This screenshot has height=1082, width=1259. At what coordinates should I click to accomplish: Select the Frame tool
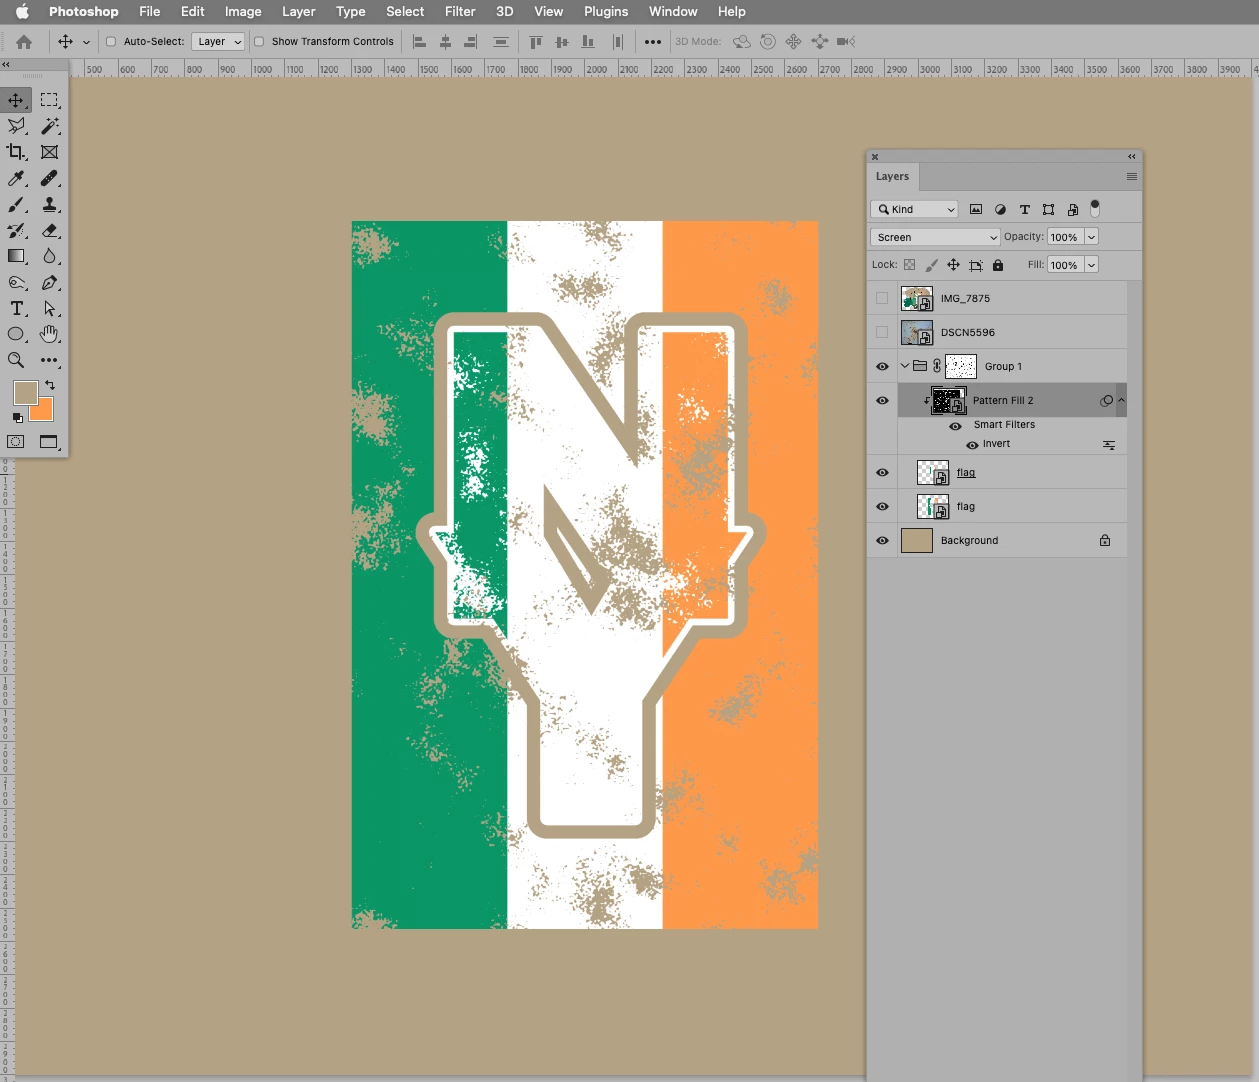tap(49, 152)
